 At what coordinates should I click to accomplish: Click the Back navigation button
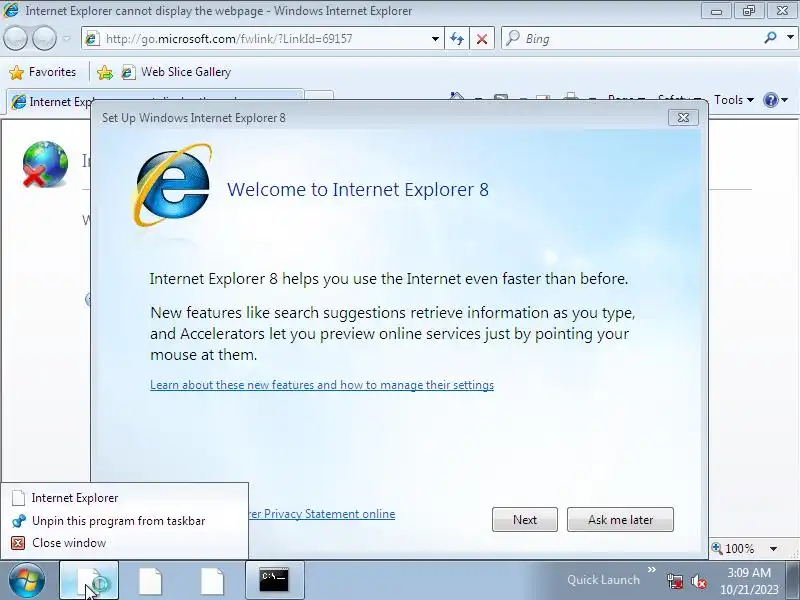15,38
